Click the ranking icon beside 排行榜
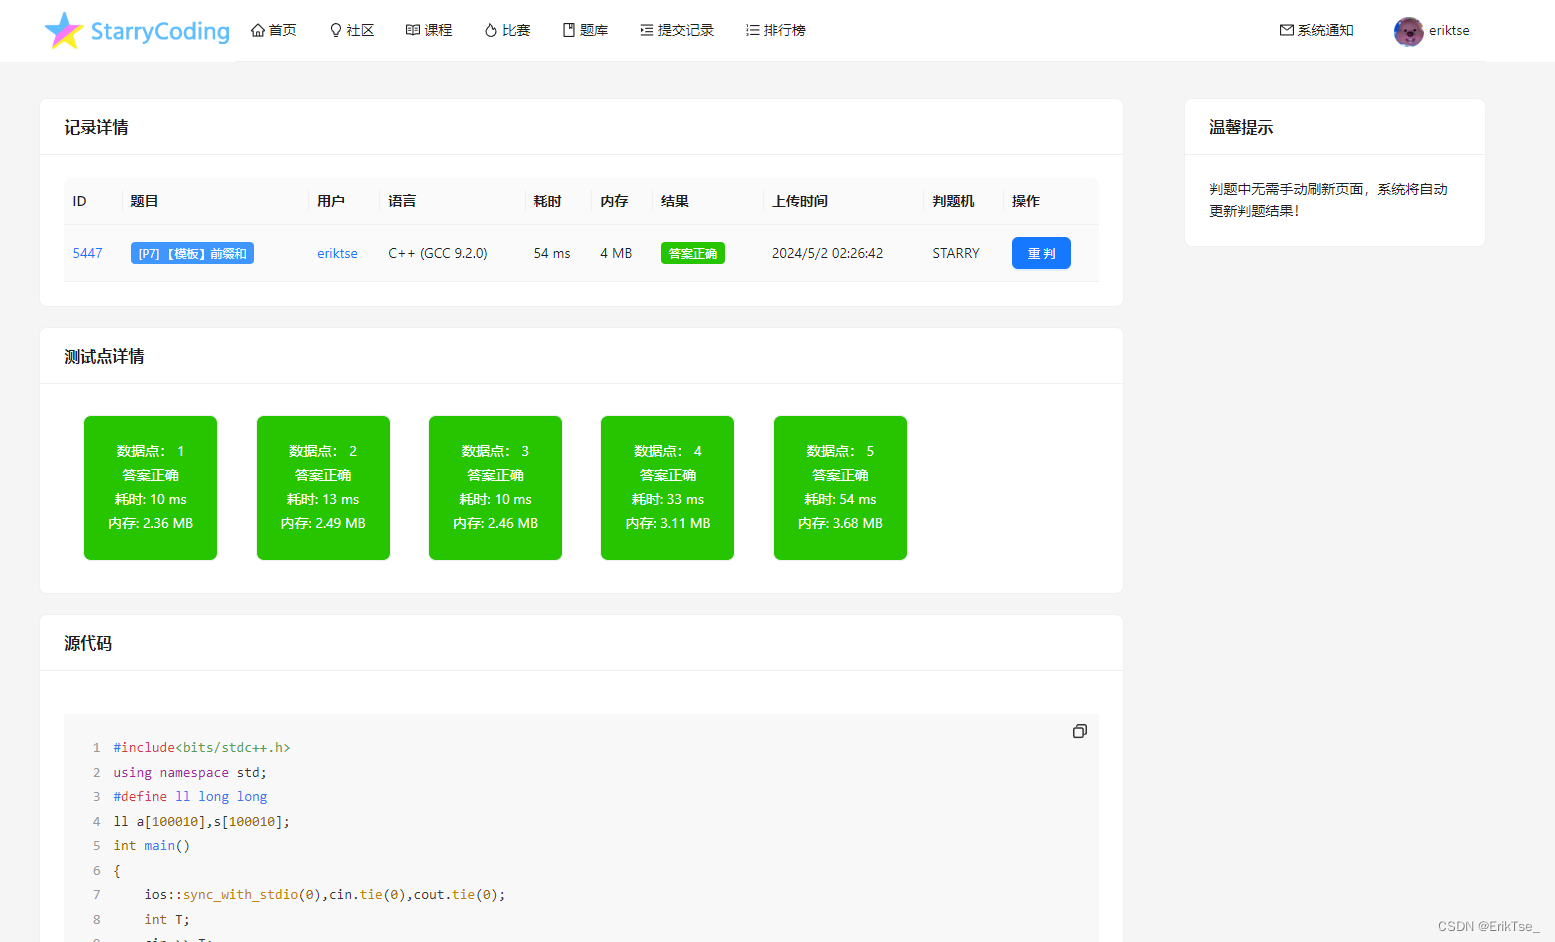The image size is (1555, 942). click(753, 30)
